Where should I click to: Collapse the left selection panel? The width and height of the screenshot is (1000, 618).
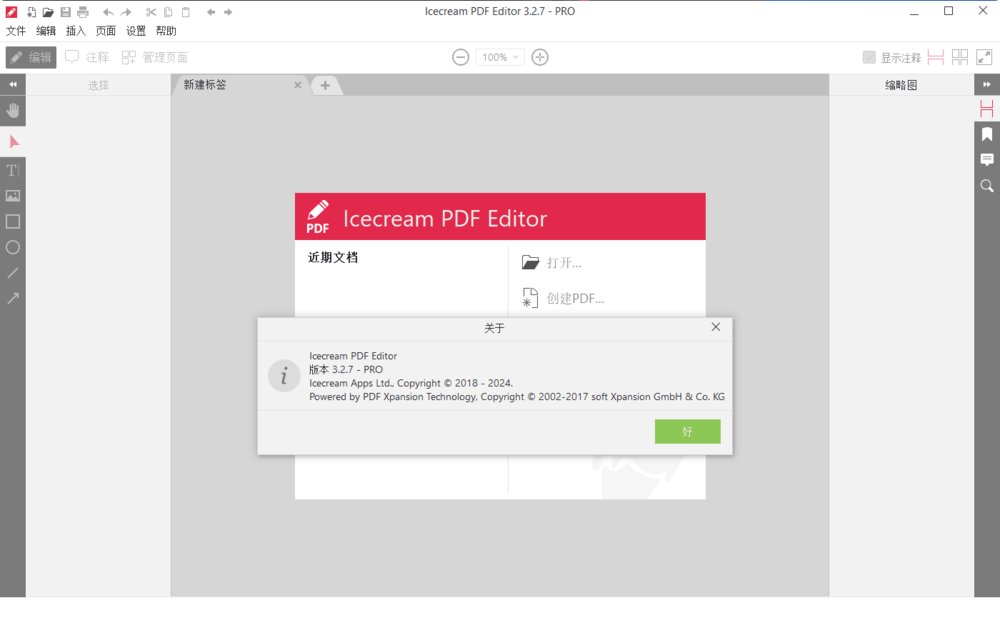click(x=12, y=84)
